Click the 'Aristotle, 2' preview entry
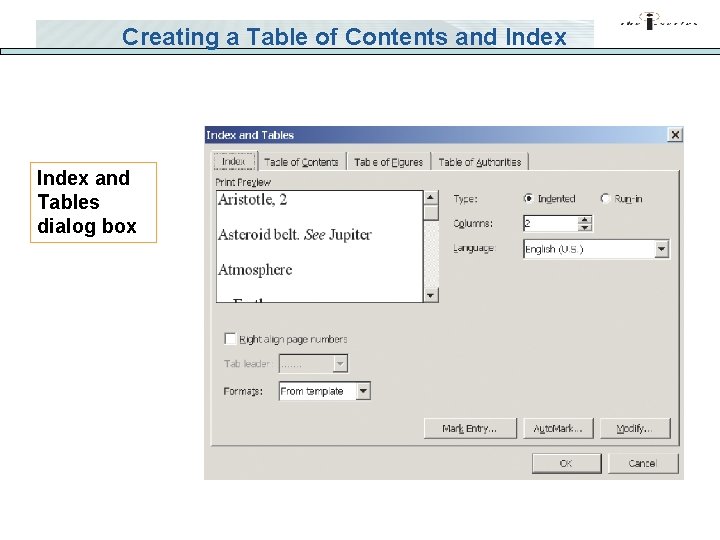Viewport: 720px width, 540px height. coord(253,199)
